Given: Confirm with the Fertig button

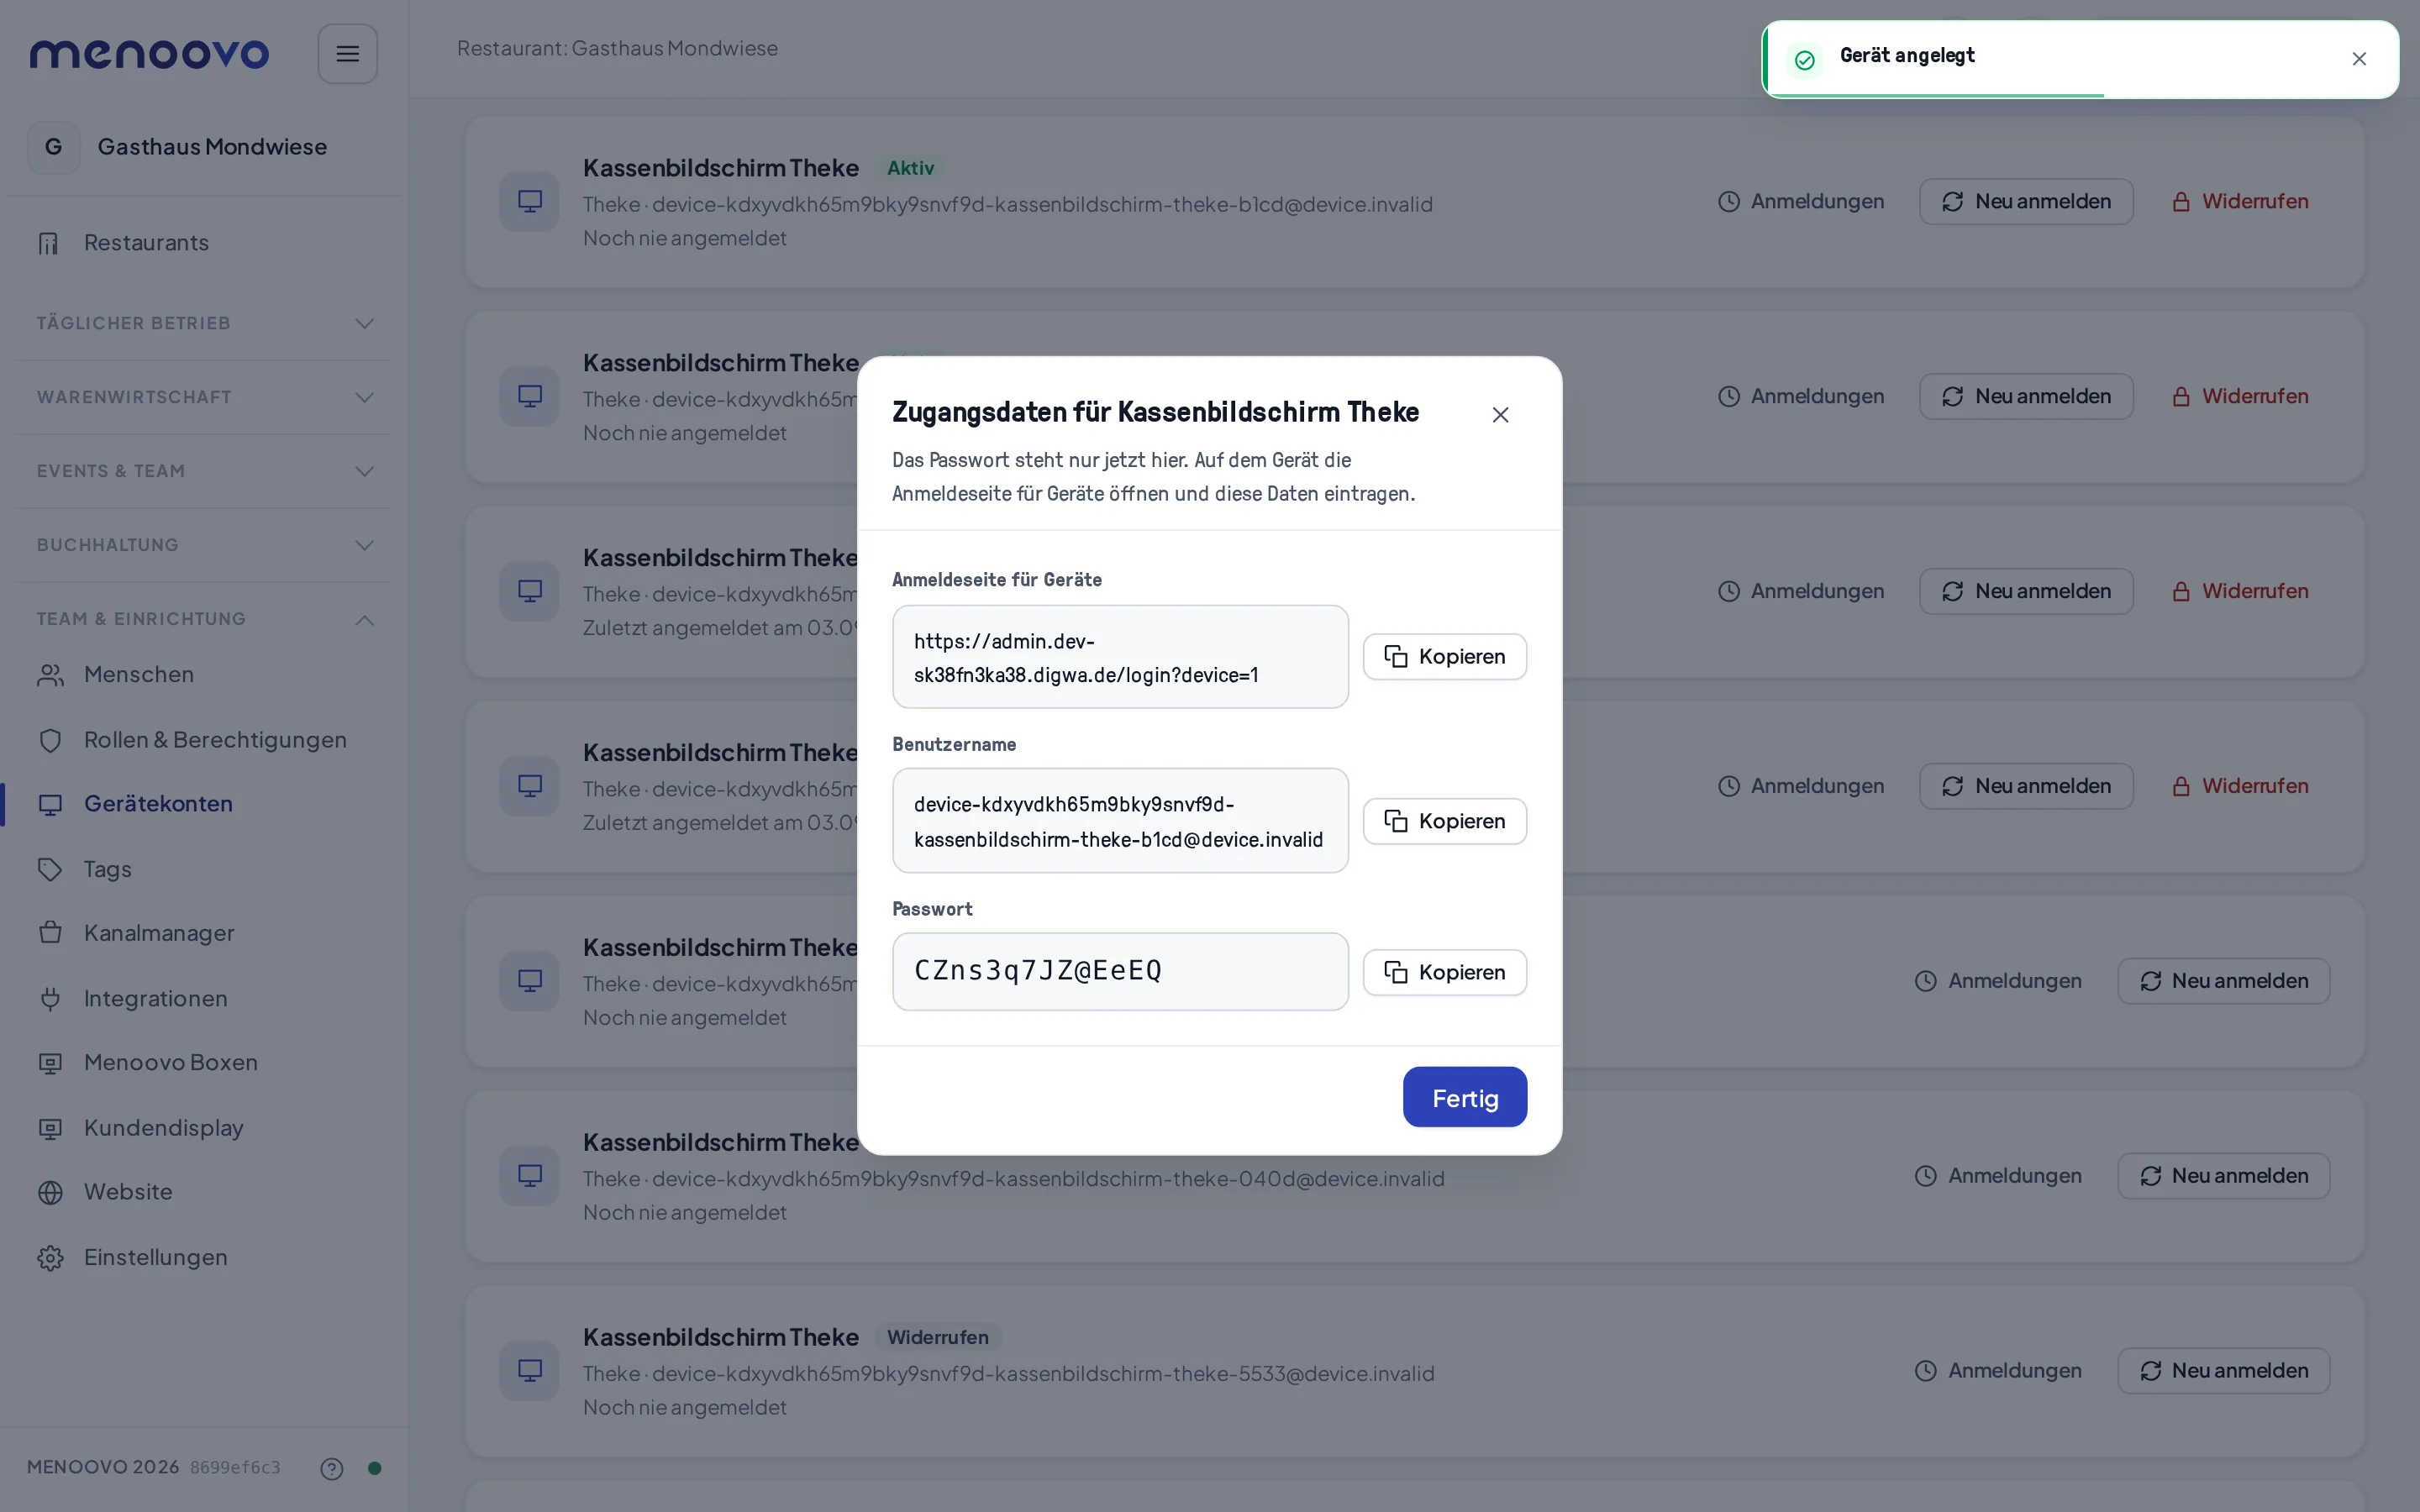Looking at the screenshot, I should coord(1464,1097).
